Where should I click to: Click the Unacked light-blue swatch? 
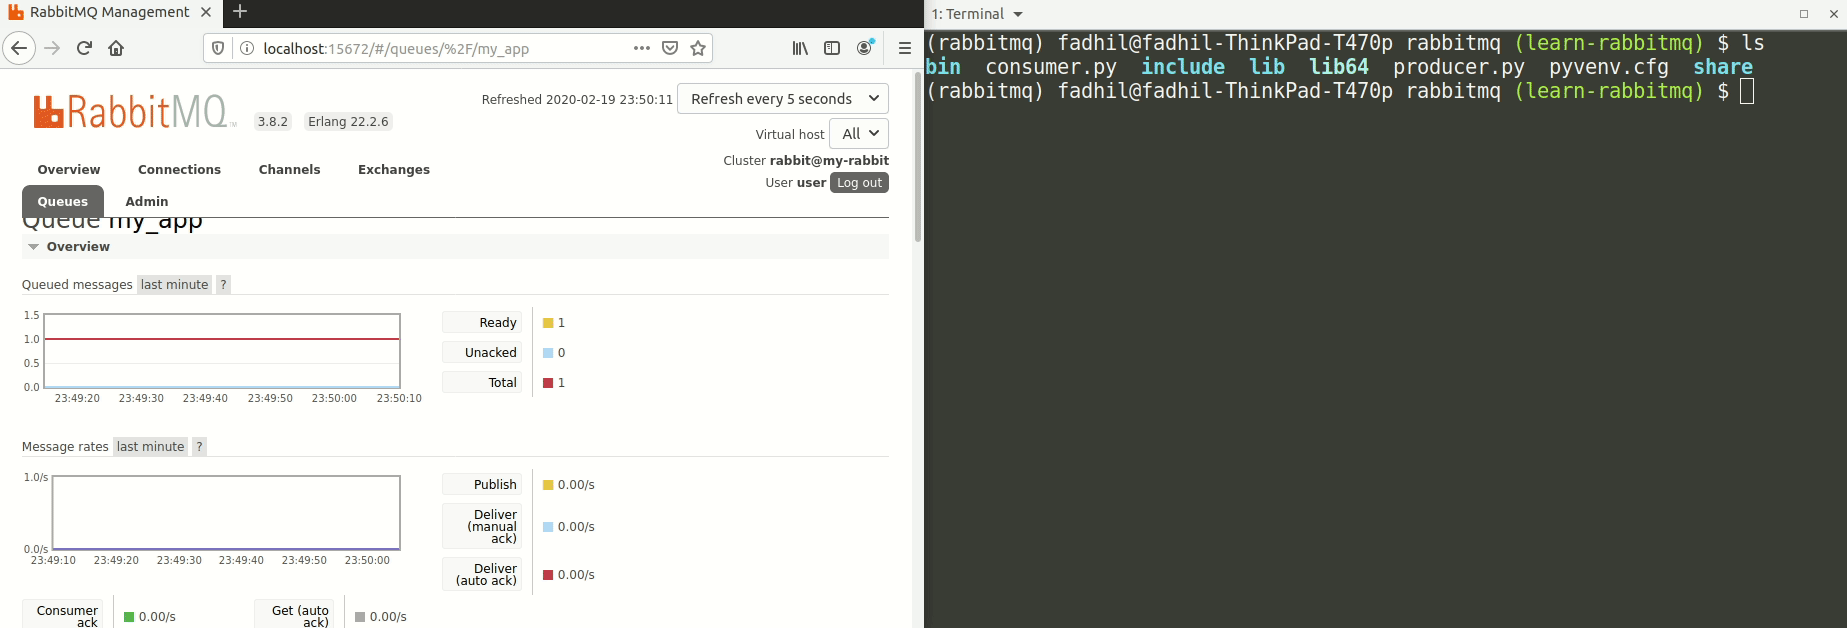coord(548,353)
